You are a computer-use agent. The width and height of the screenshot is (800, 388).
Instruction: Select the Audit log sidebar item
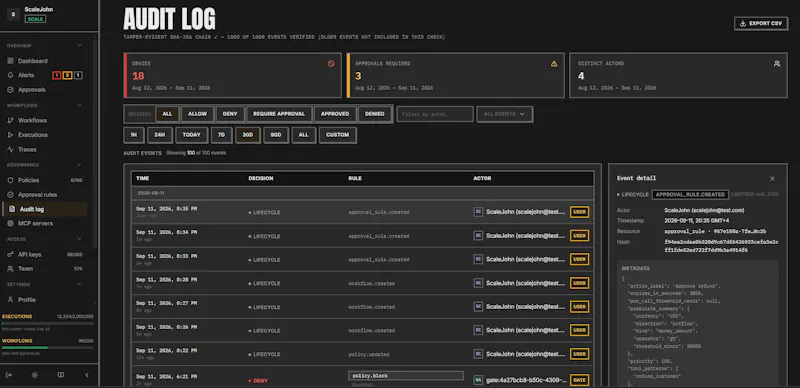pos(45,209)
